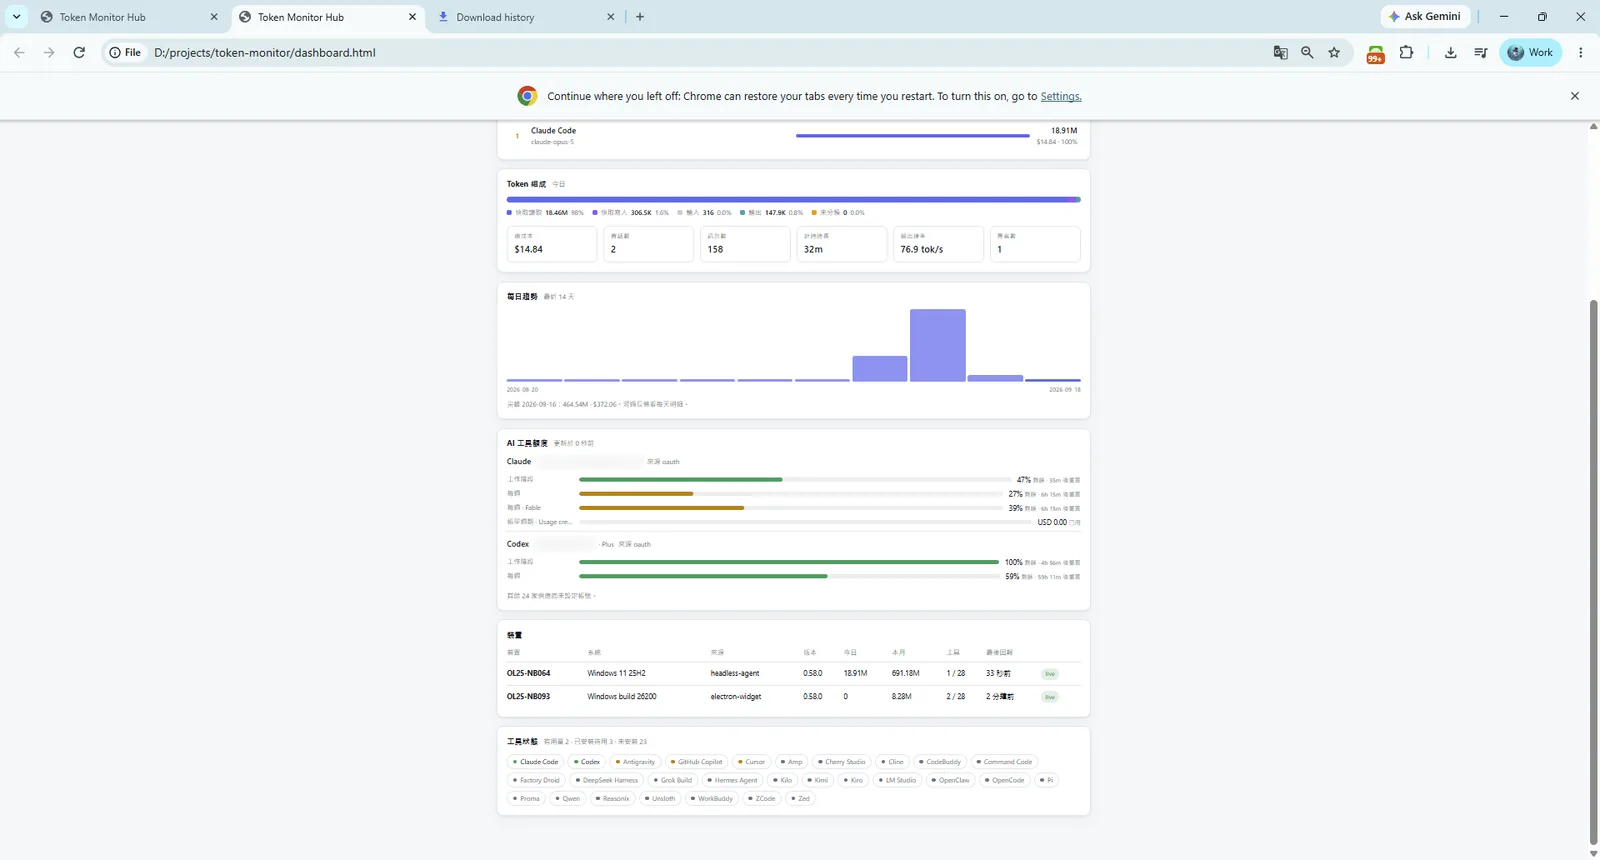Click the Claude 47% green usage bar

[x=680, y=480]
